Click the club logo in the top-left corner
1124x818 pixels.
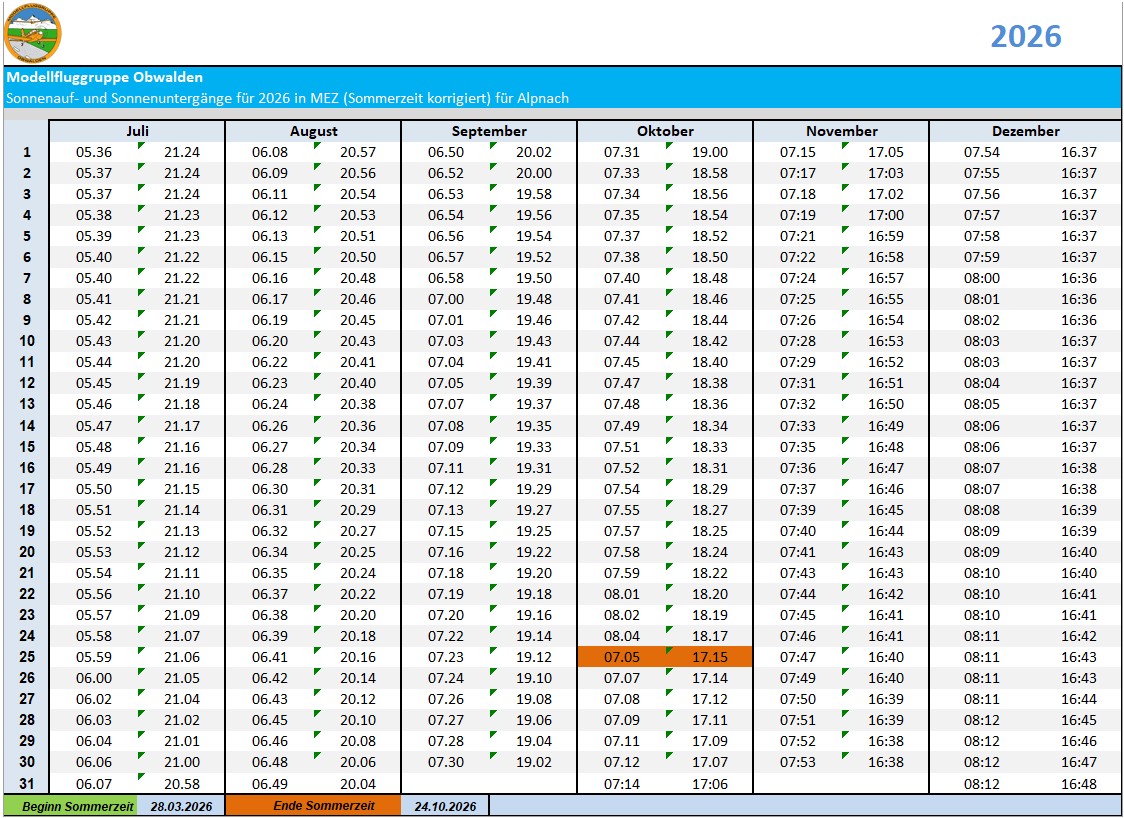(x=33, y=33)
